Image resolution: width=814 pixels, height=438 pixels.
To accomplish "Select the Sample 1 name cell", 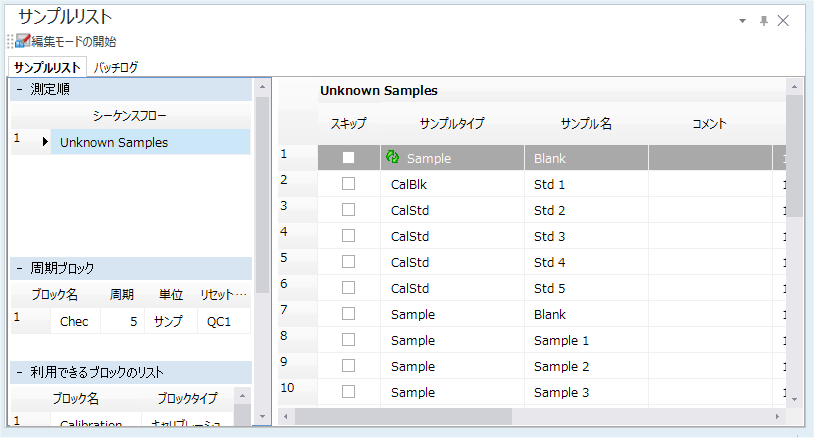I will coord(586,340).
